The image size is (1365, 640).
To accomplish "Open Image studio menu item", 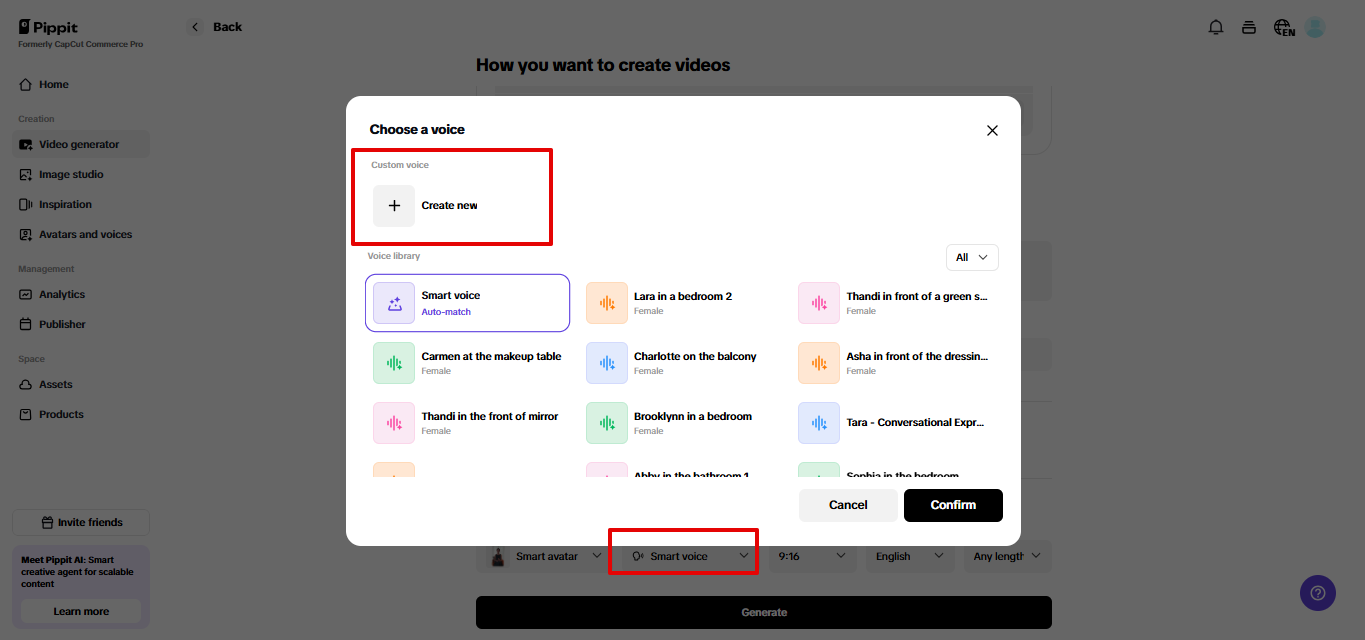I will pos(81,174).
